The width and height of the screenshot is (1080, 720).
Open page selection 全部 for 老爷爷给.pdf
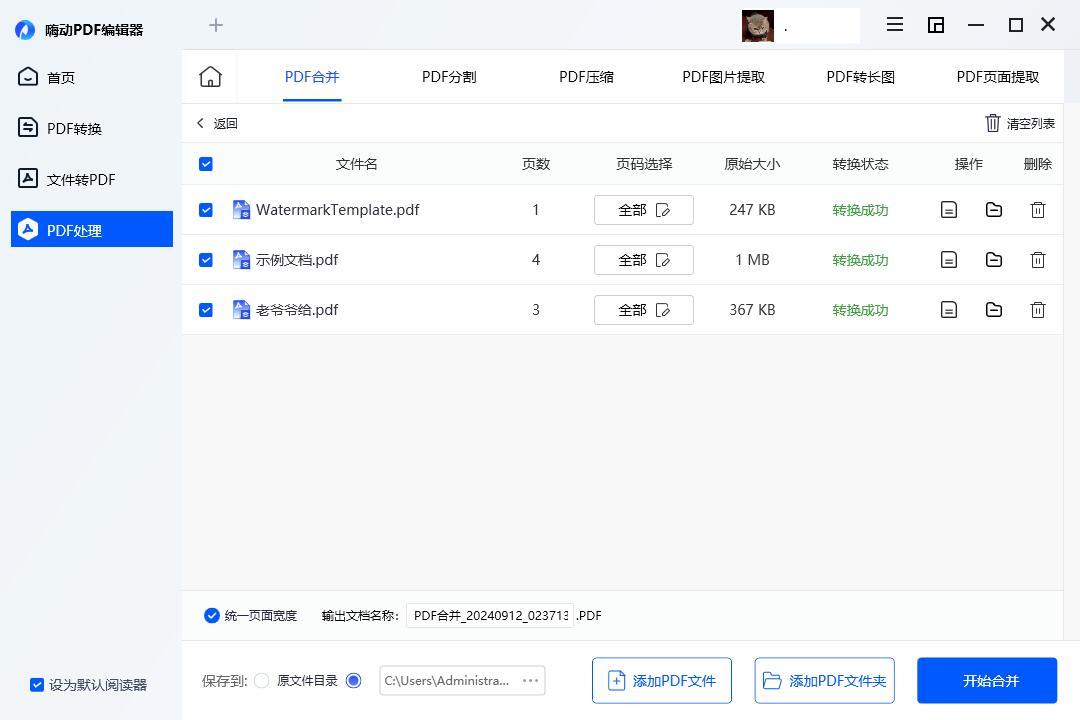643,310
